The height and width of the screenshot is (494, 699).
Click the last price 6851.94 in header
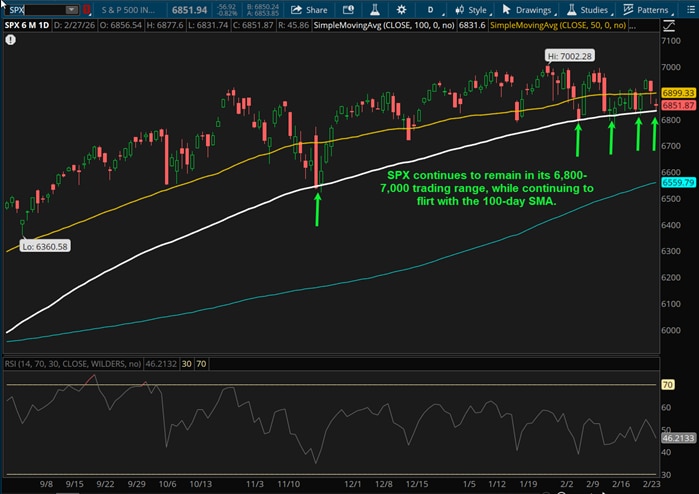pos(189,10)
